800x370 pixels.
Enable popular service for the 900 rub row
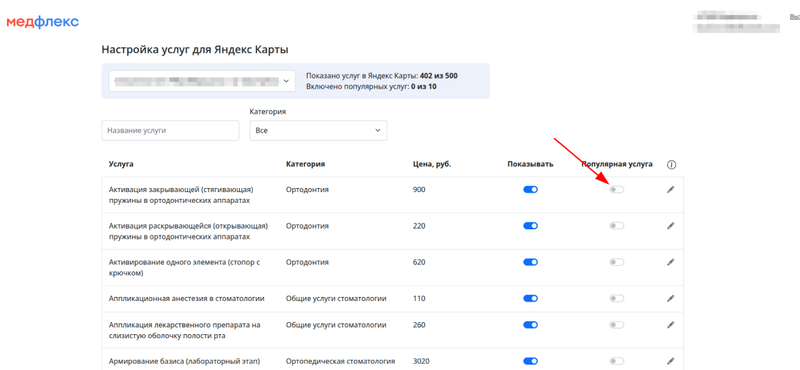[616, 189]
